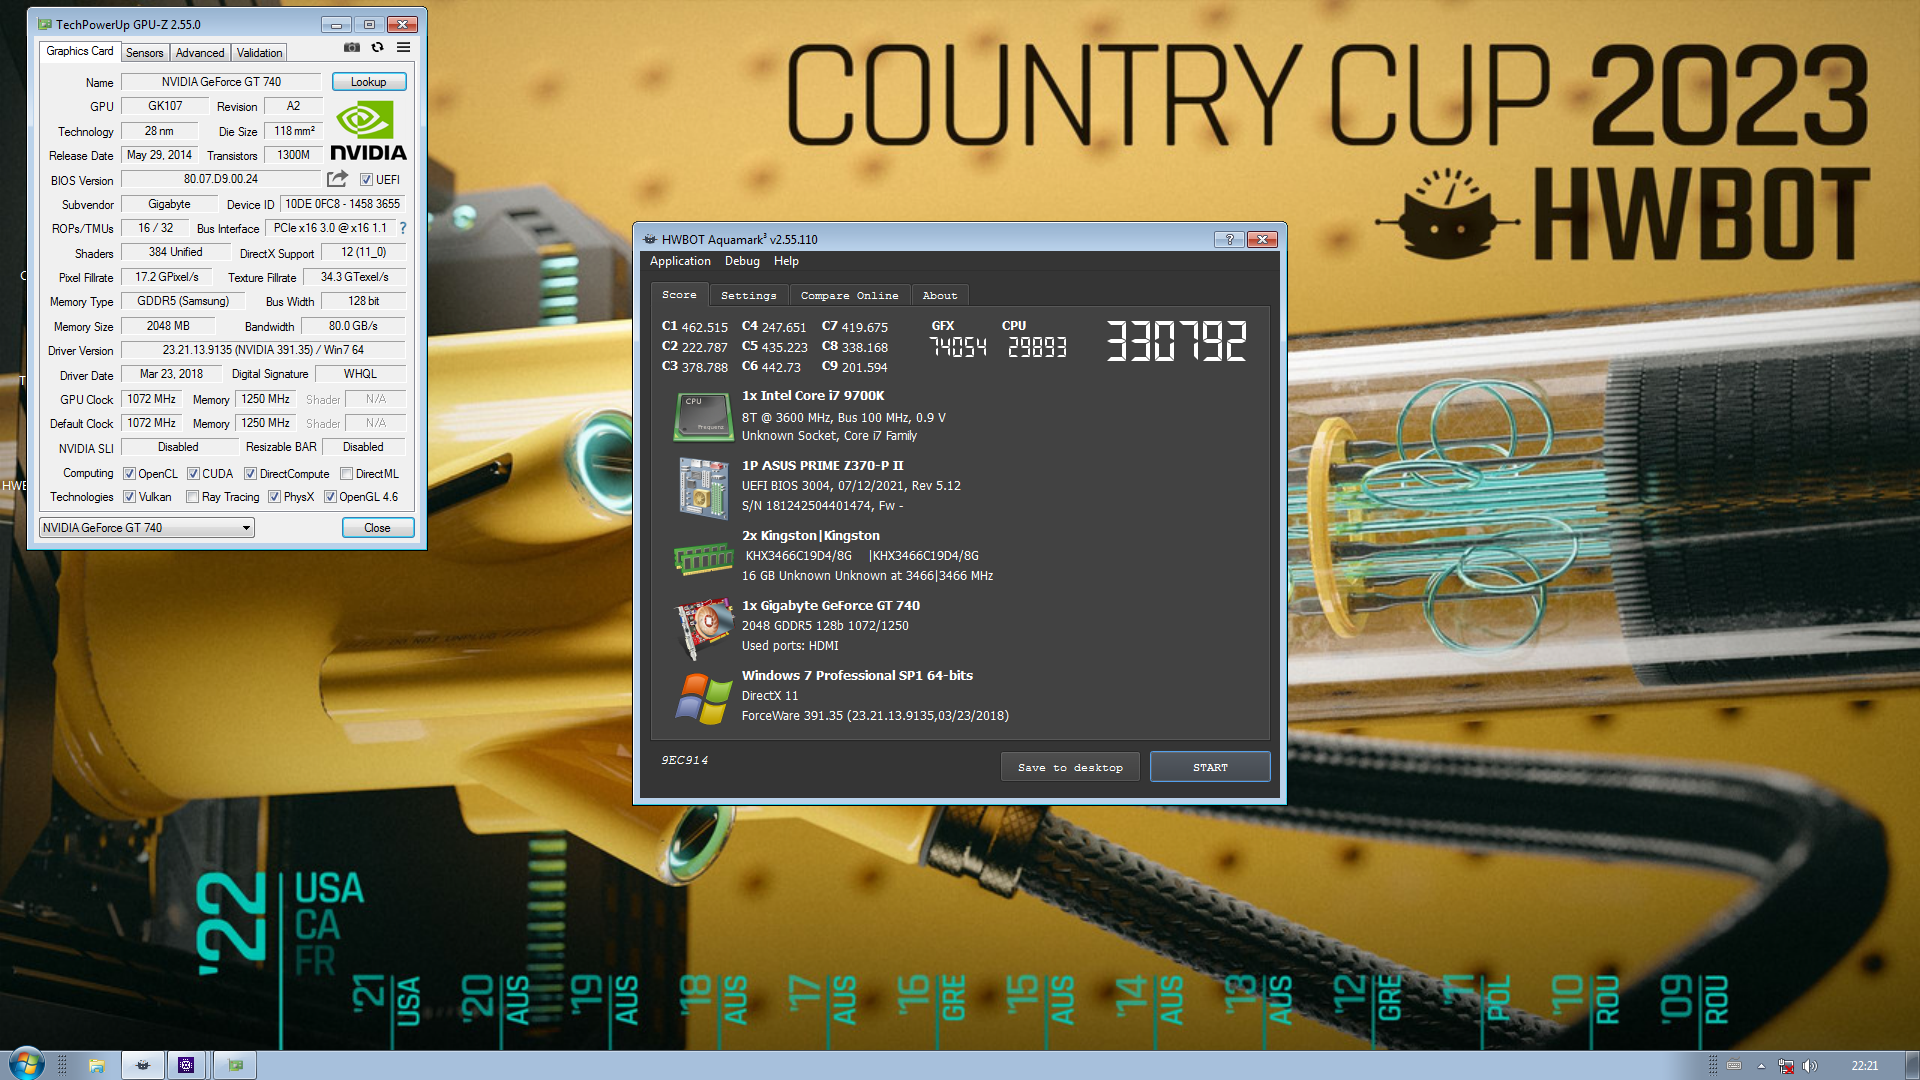
Task: Click the NVIDIA logo in GPU-Z
Action: [368, 130]
